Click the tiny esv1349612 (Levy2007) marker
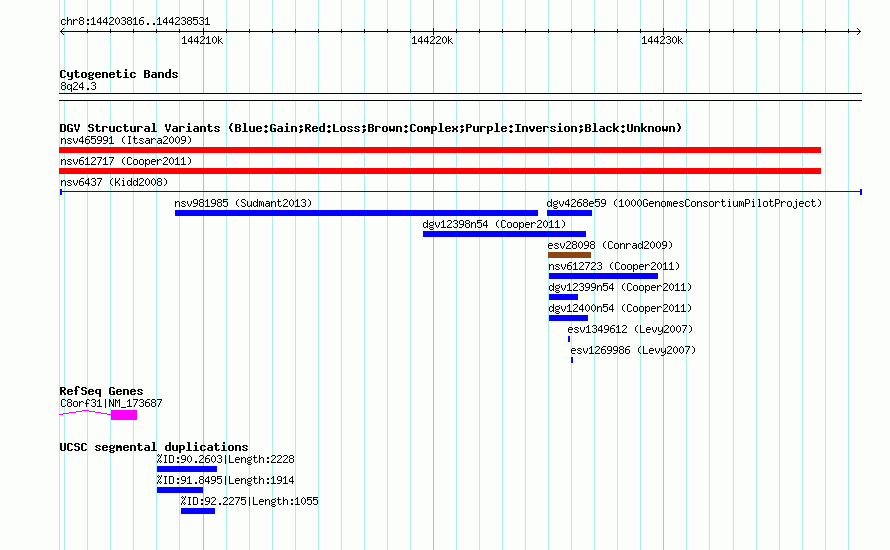The image size is (890, 550). pyautogui.click(x=569, y=339)
